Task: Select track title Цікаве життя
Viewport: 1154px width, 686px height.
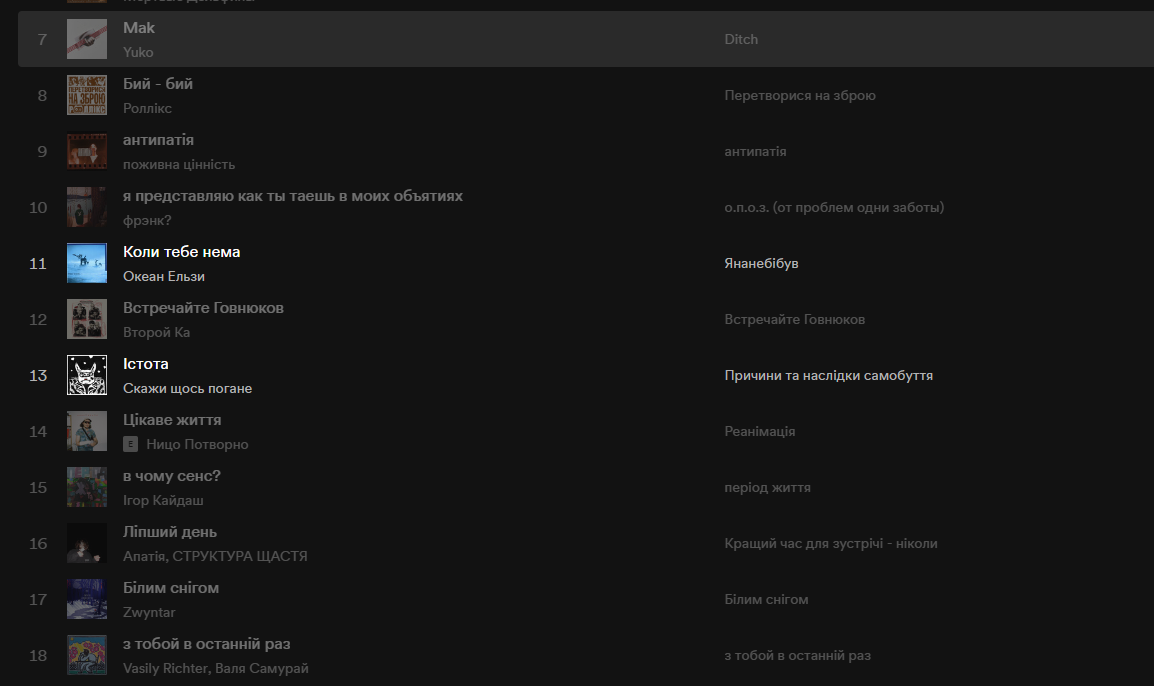Action: [x=172, y=420]
